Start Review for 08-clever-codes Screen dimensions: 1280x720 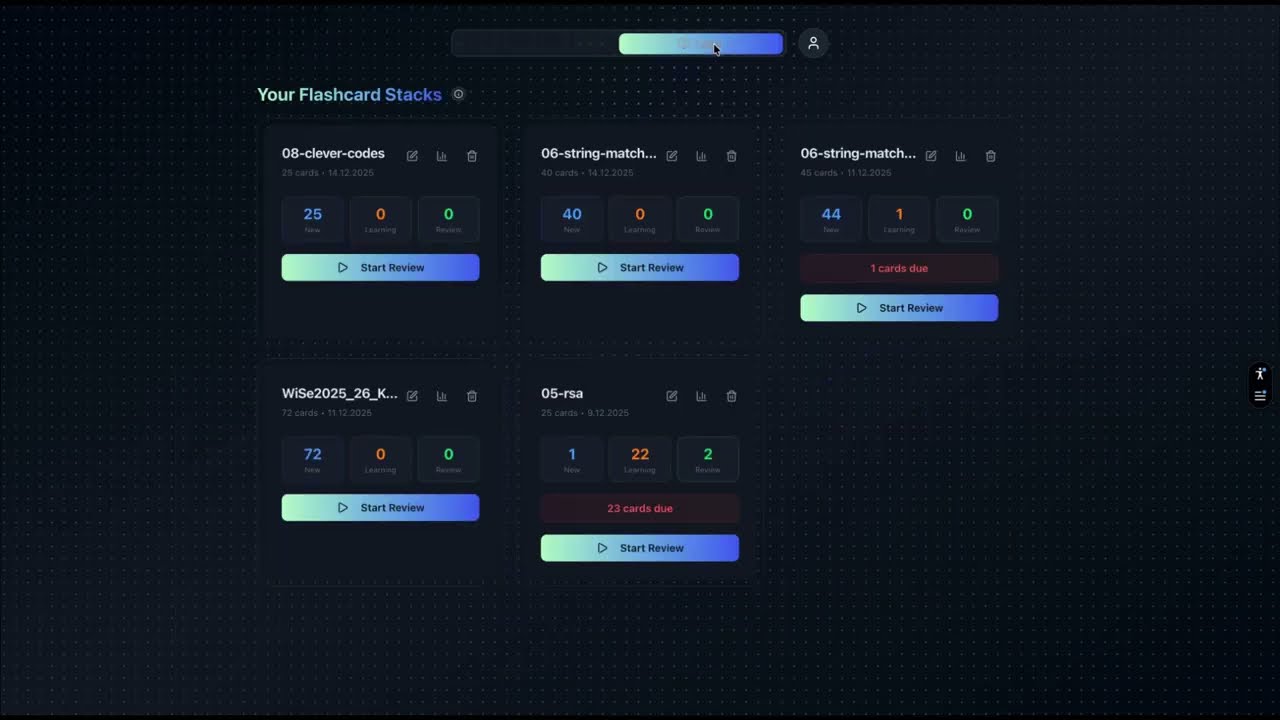(380, 267)
